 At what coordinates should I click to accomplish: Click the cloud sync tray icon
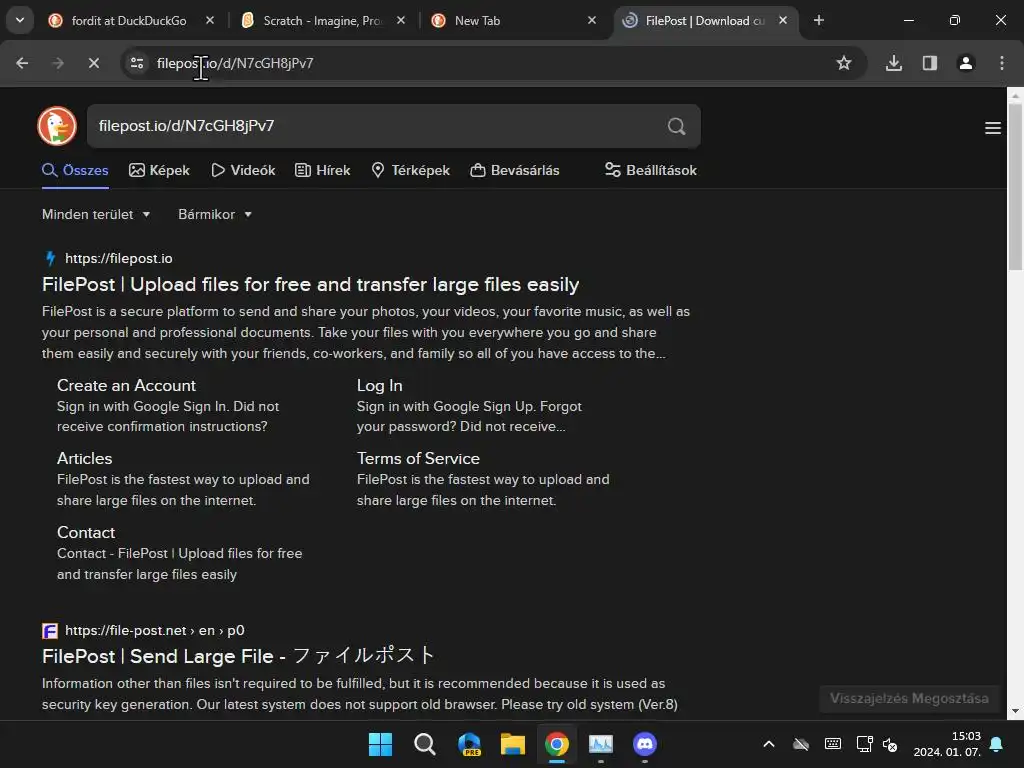point(801,744)
